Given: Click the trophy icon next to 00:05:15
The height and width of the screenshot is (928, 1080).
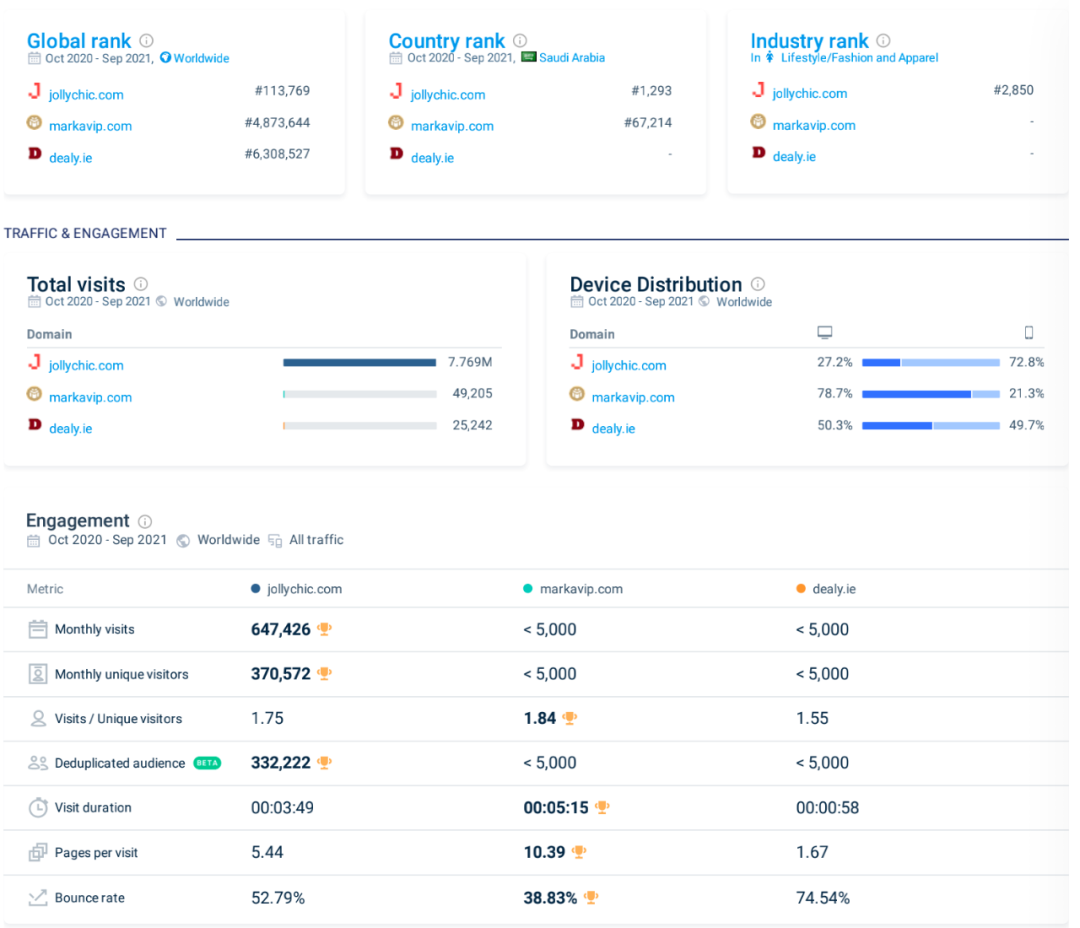Looking at the screenshot, I should 602,807.
